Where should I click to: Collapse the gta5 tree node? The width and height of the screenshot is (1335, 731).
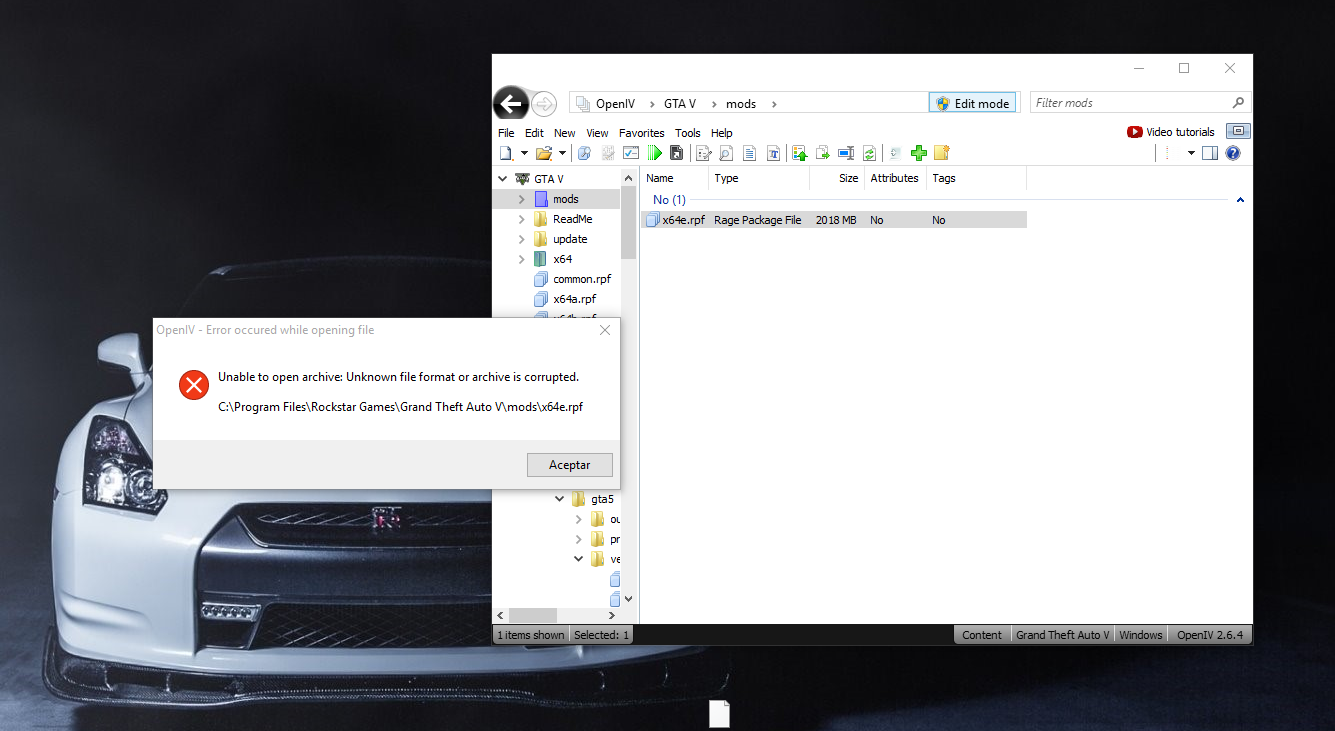pos(560,499)
